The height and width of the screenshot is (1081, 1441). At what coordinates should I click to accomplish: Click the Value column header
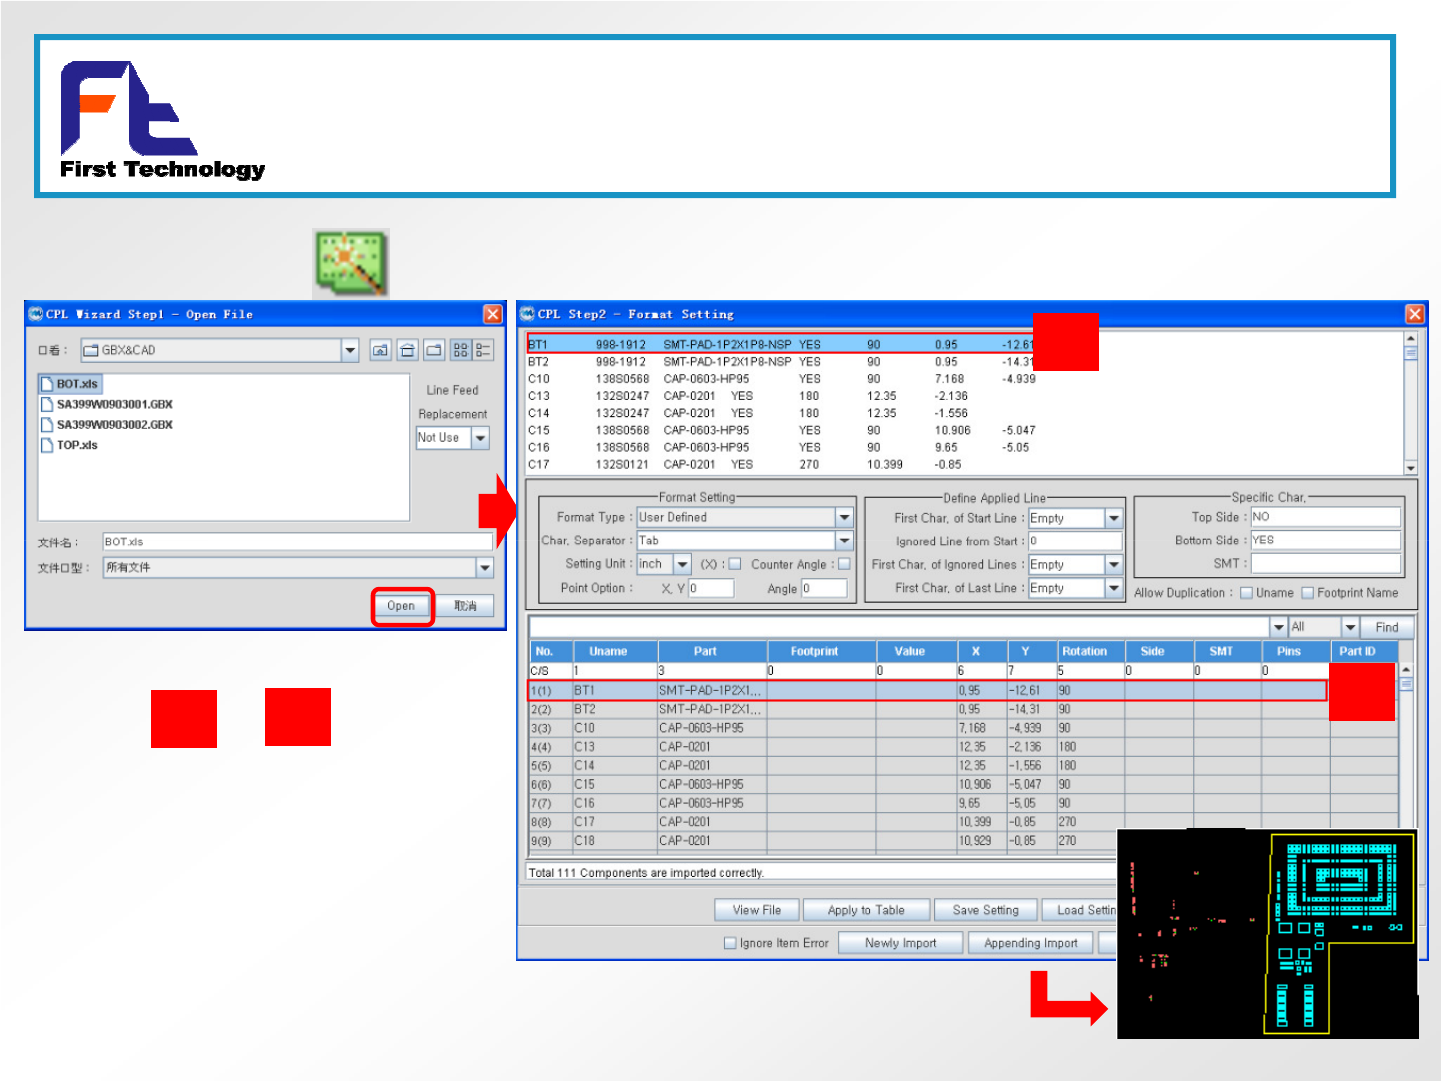(910, 651)
